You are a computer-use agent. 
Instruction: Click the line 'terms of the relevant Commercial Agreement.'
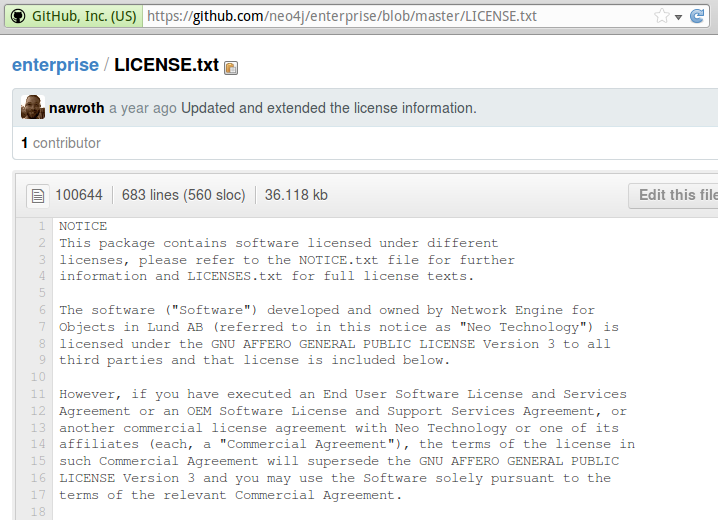click(230, 495)
